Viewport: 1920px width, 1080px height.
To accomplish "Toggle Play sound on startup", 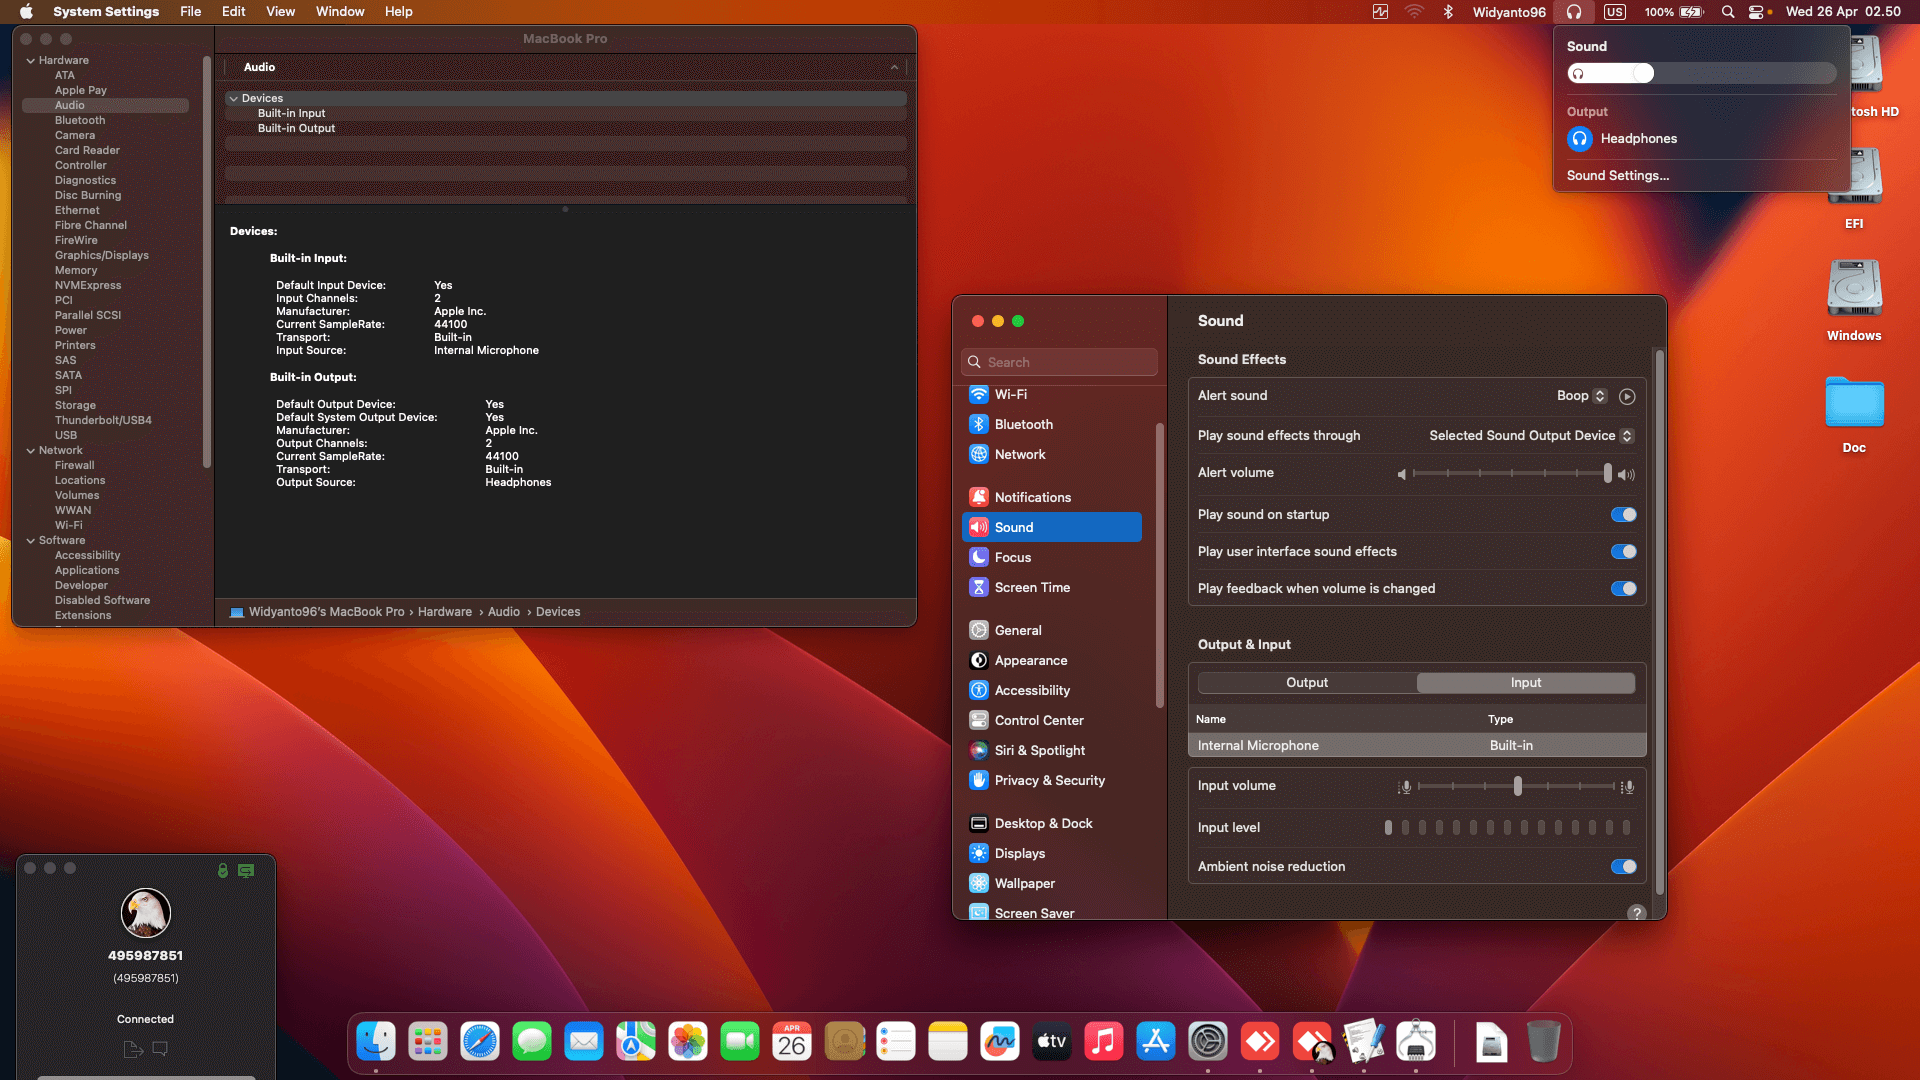I will click(x=1624, y=515).
